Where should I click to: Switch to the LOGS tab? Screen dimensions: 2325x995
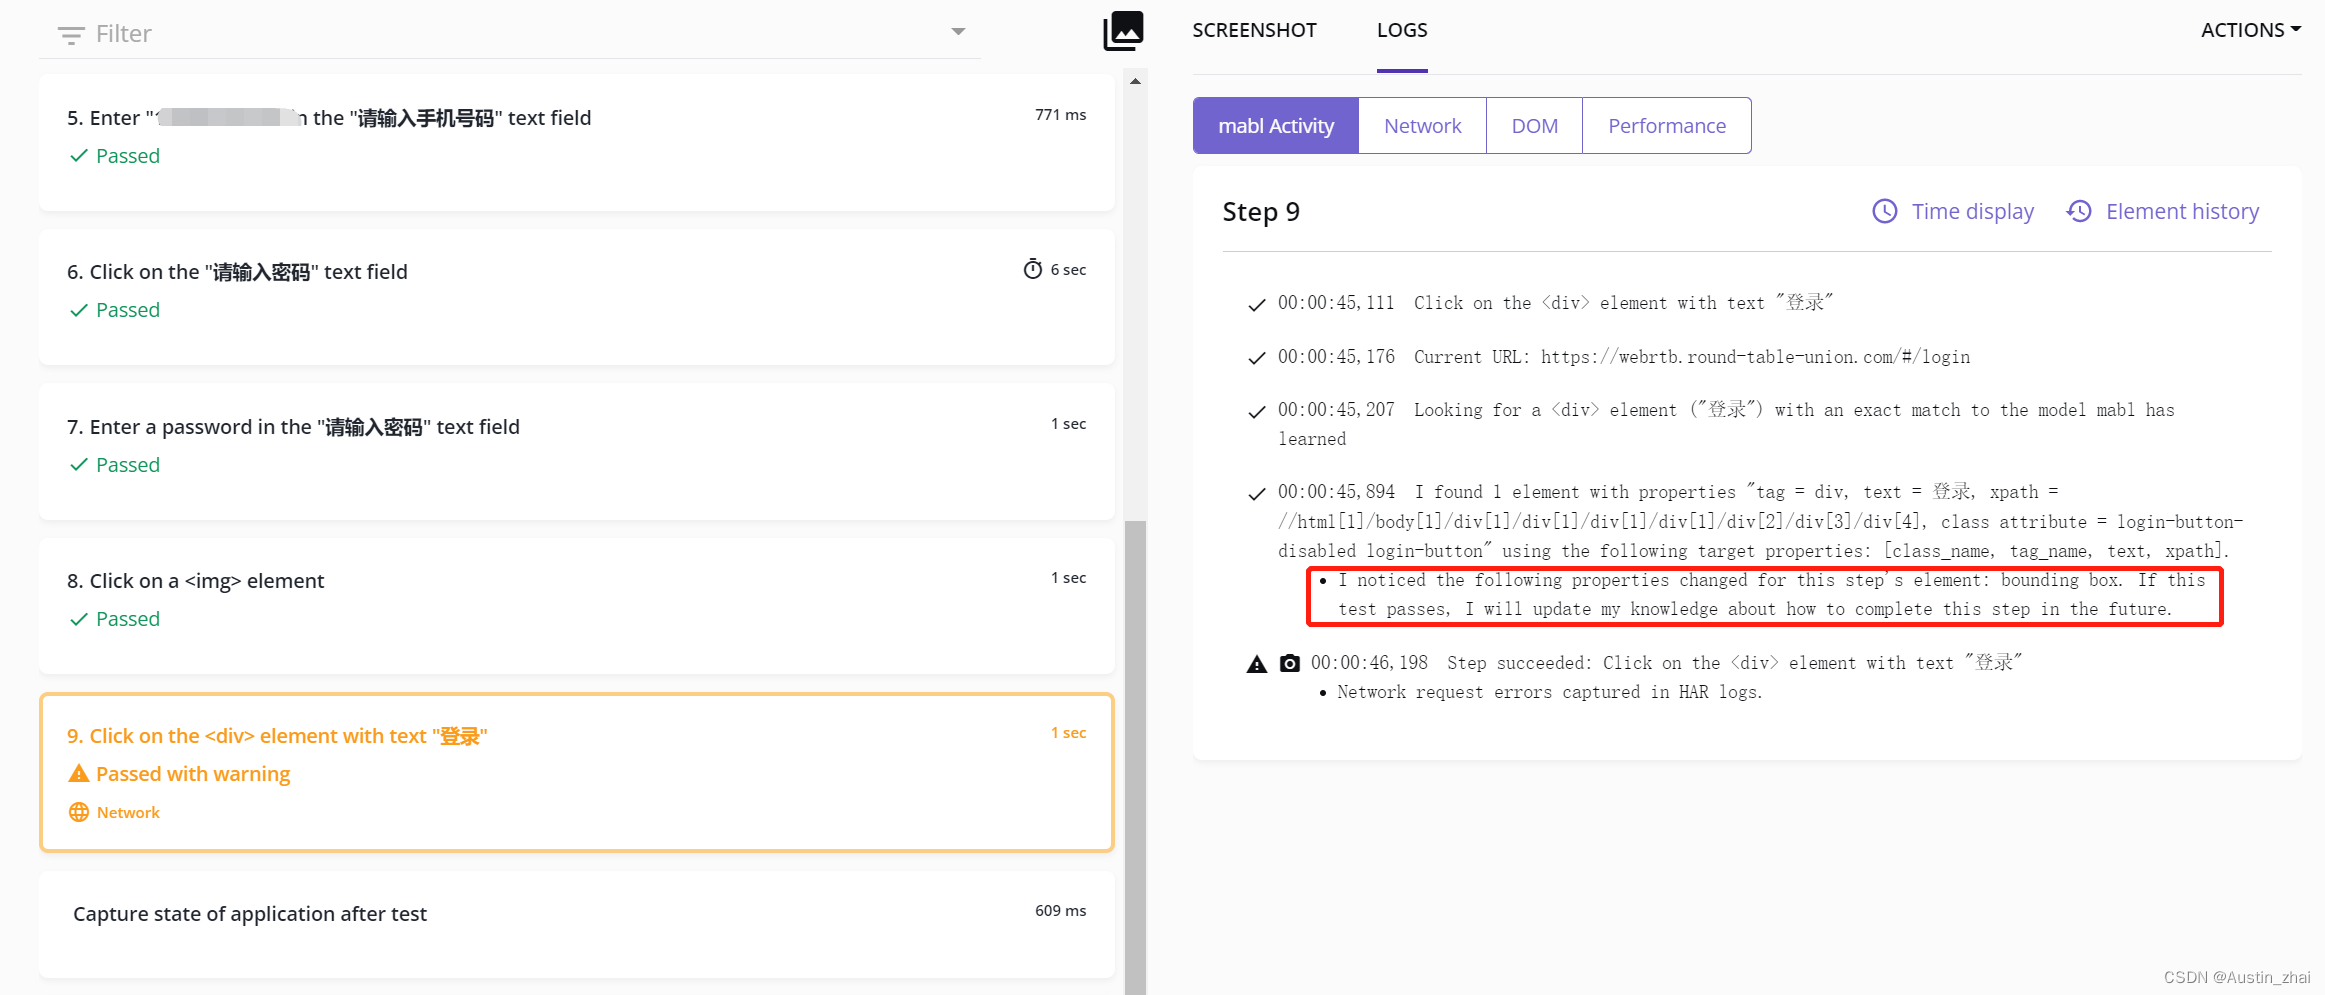coord(1402,30)
